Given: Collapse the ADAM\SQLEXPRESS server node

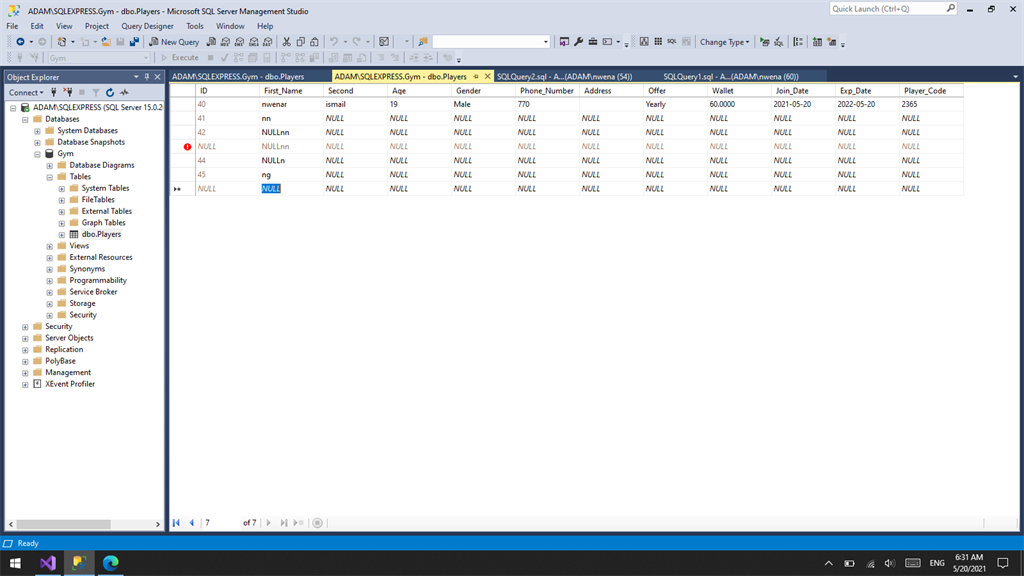Looking at the screenshot, I should (13, 108).
